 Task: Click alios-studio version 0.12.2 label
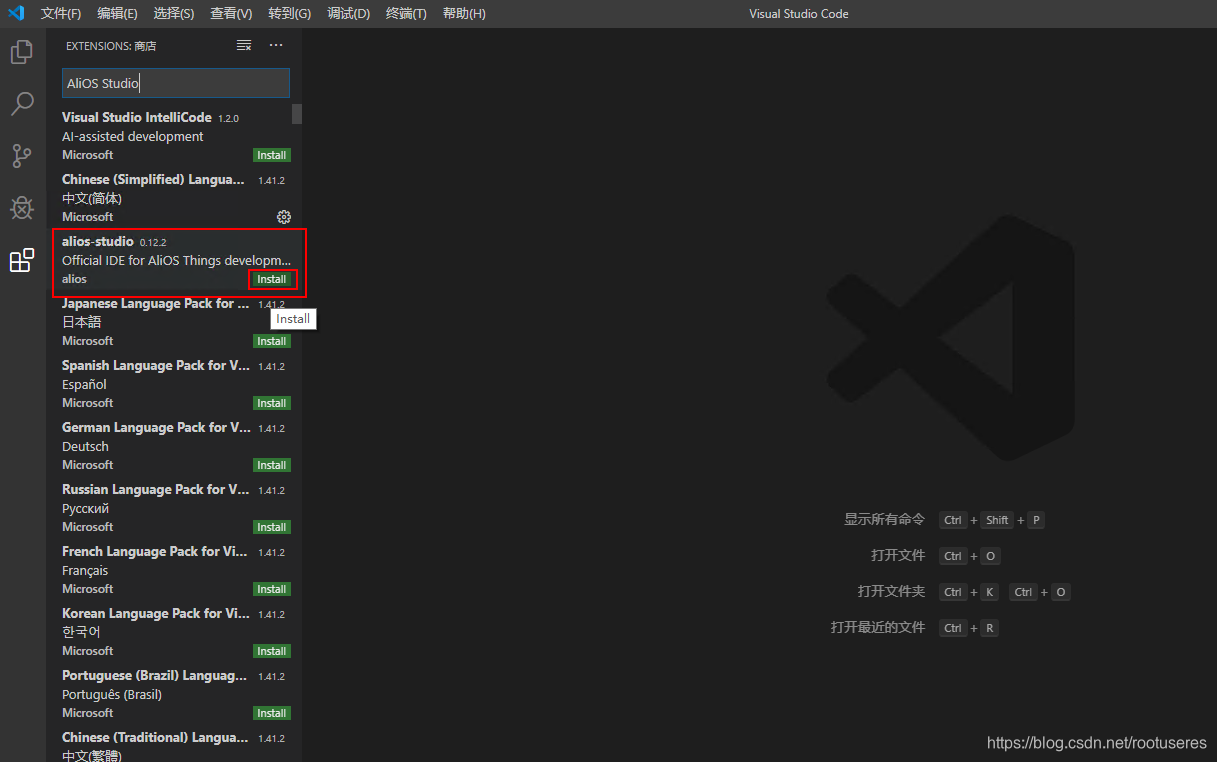coord(153,242)
